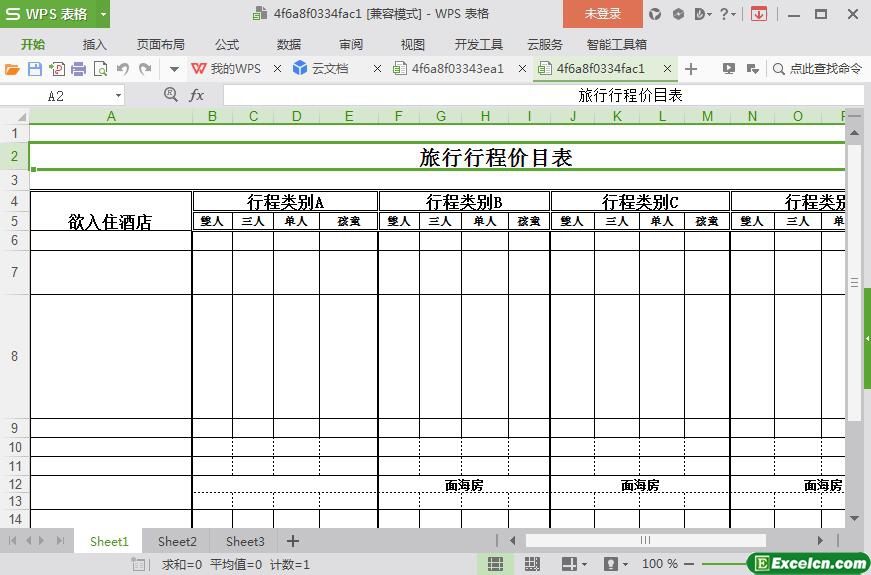Select column F header
Image resolution: width=871 pixels, height=575 pixels.
tap(398, 116)
